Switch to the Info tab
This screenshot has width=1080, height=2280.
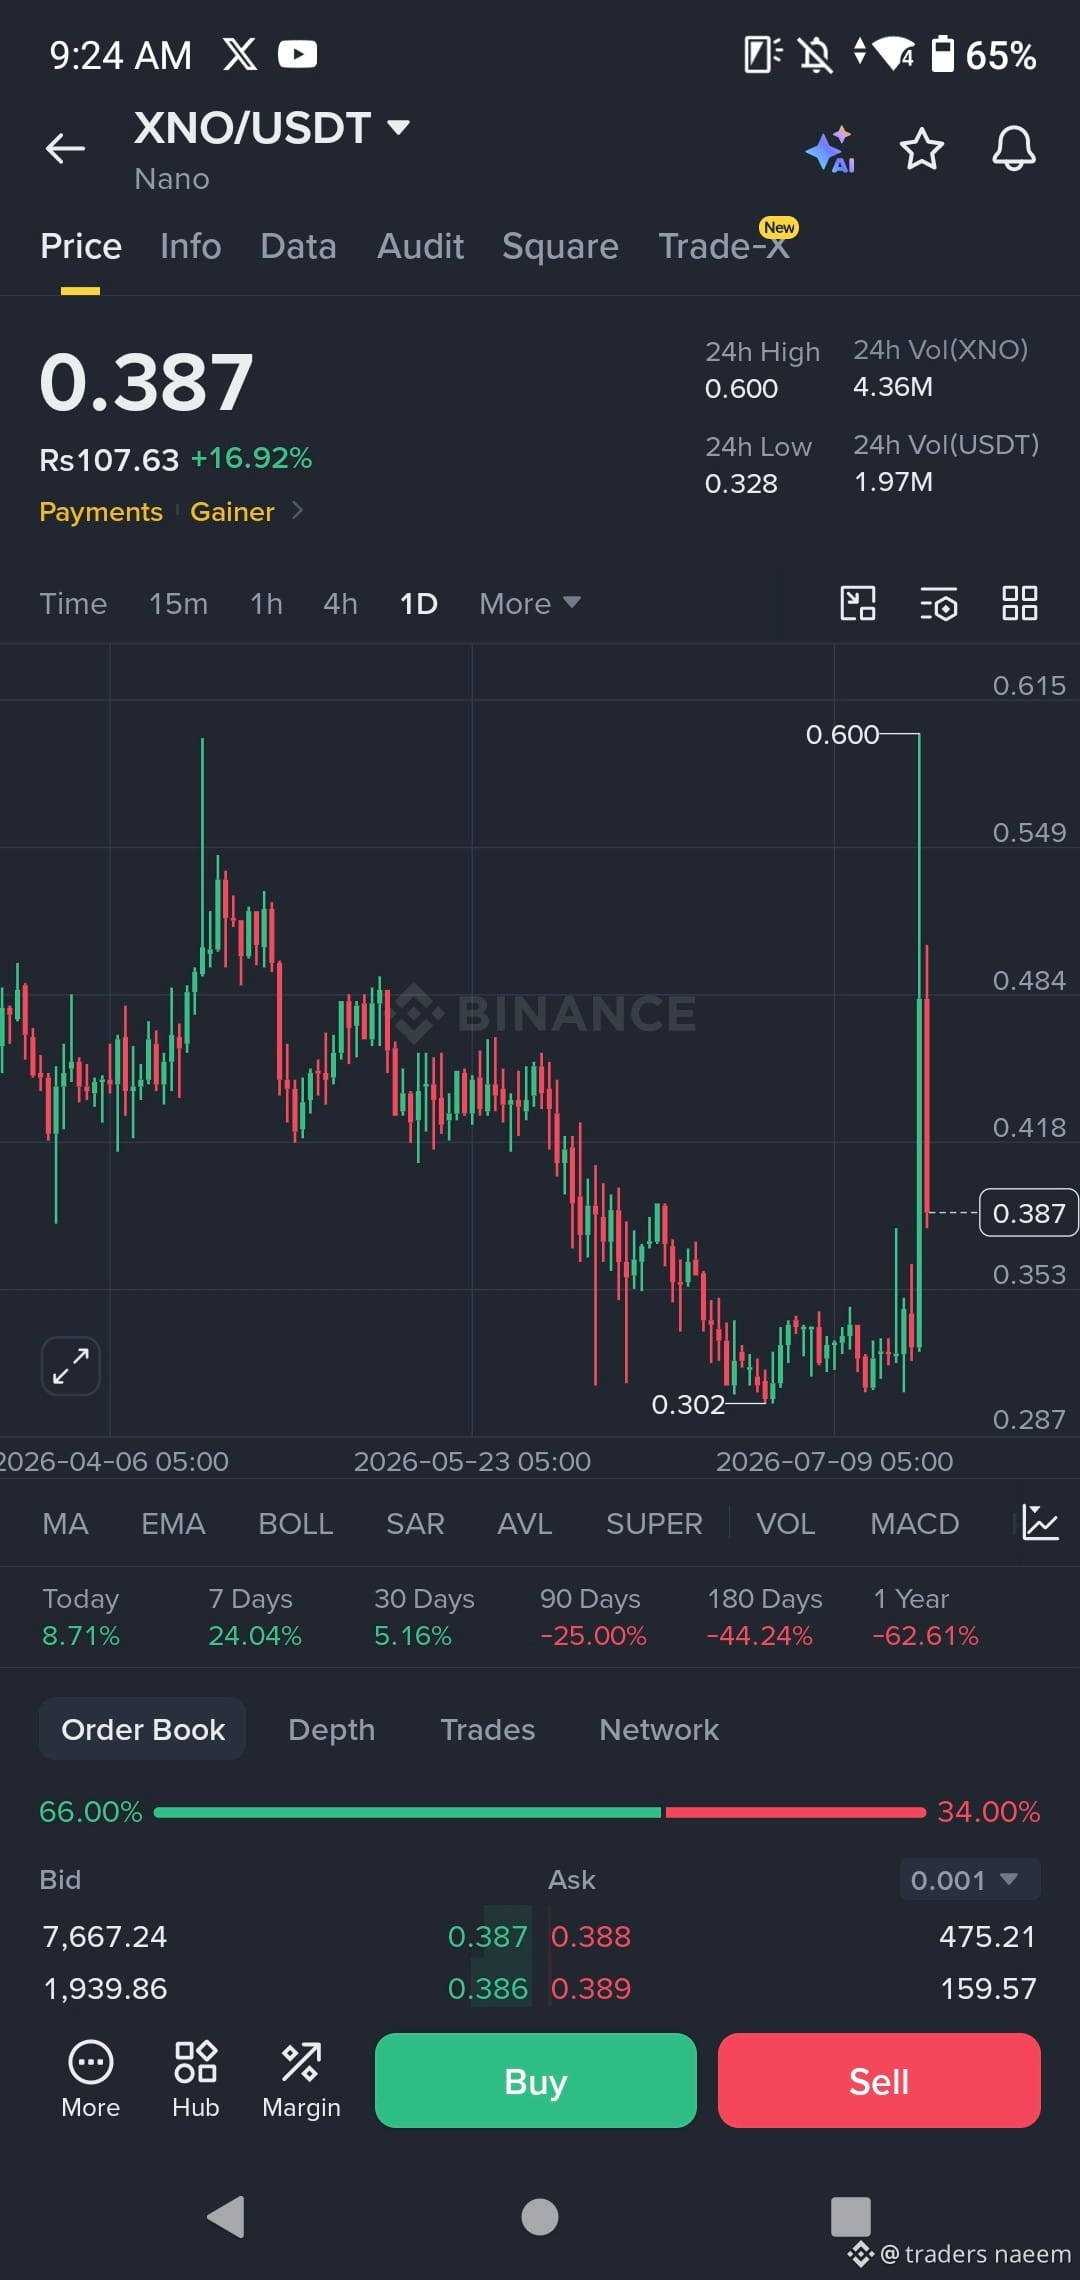click(190, 246)
